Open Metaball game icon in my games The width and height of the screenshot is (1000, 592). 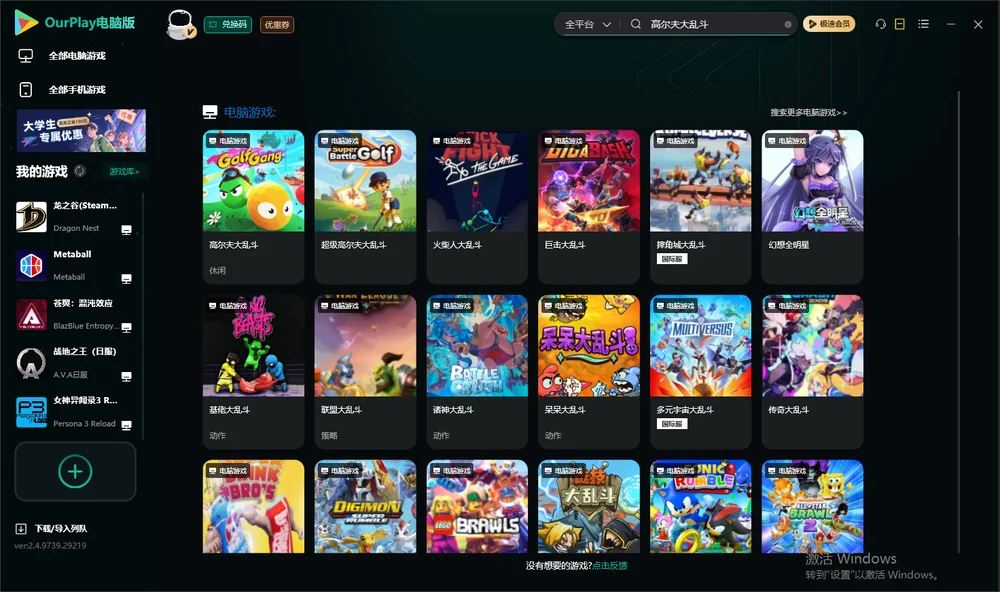click(31, 265)
